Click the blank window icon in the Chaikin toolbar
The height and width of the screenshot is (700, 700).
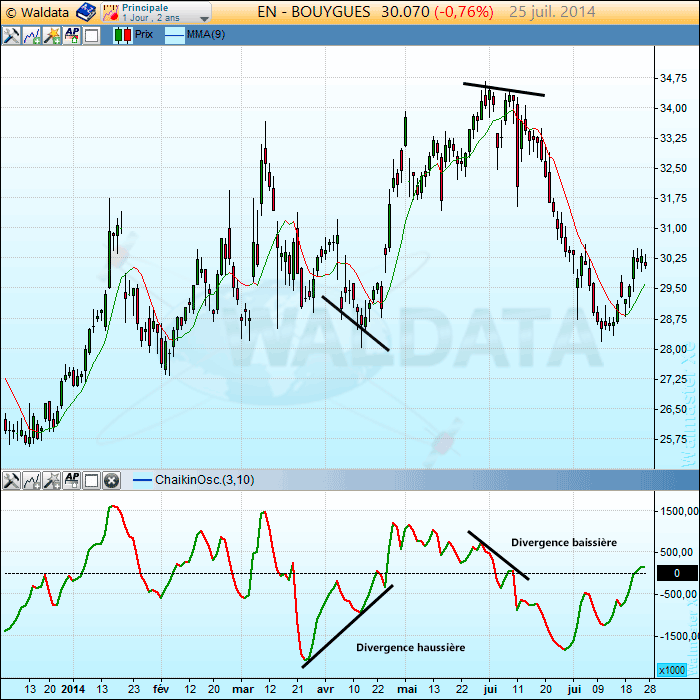tap(92, 481)
